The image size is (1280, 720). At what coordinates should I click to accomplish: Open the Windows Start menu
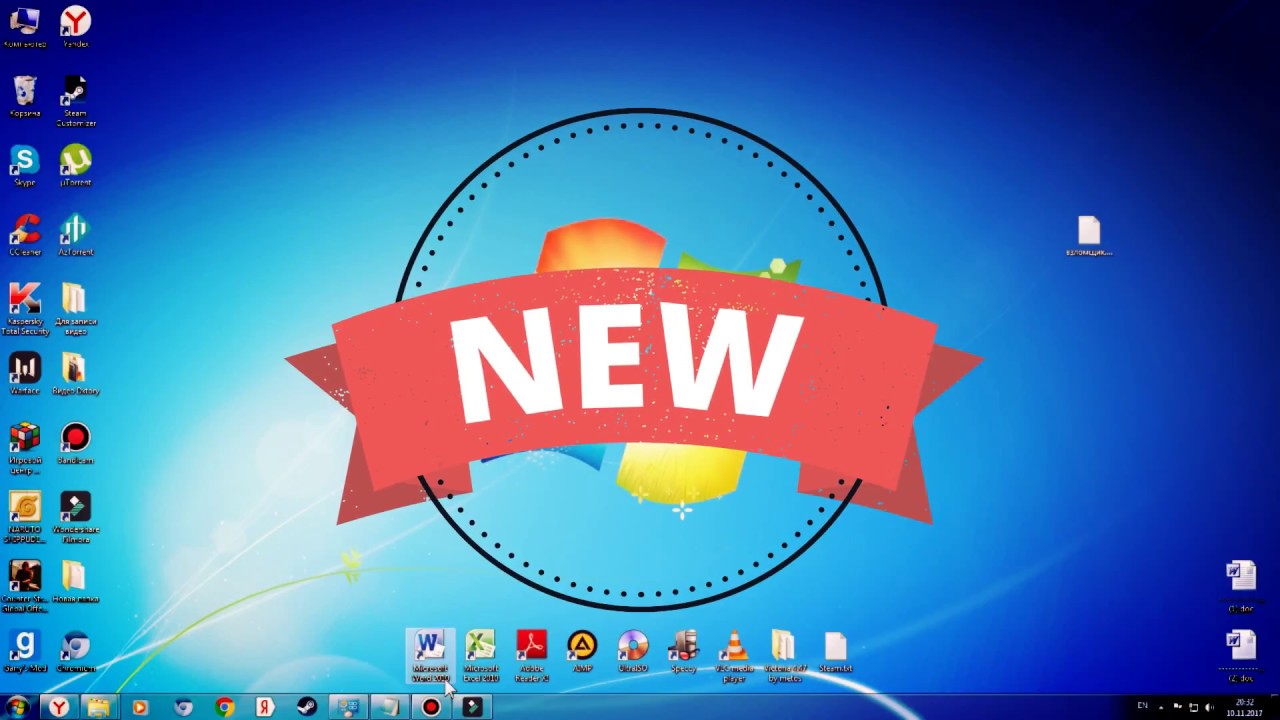17,707
